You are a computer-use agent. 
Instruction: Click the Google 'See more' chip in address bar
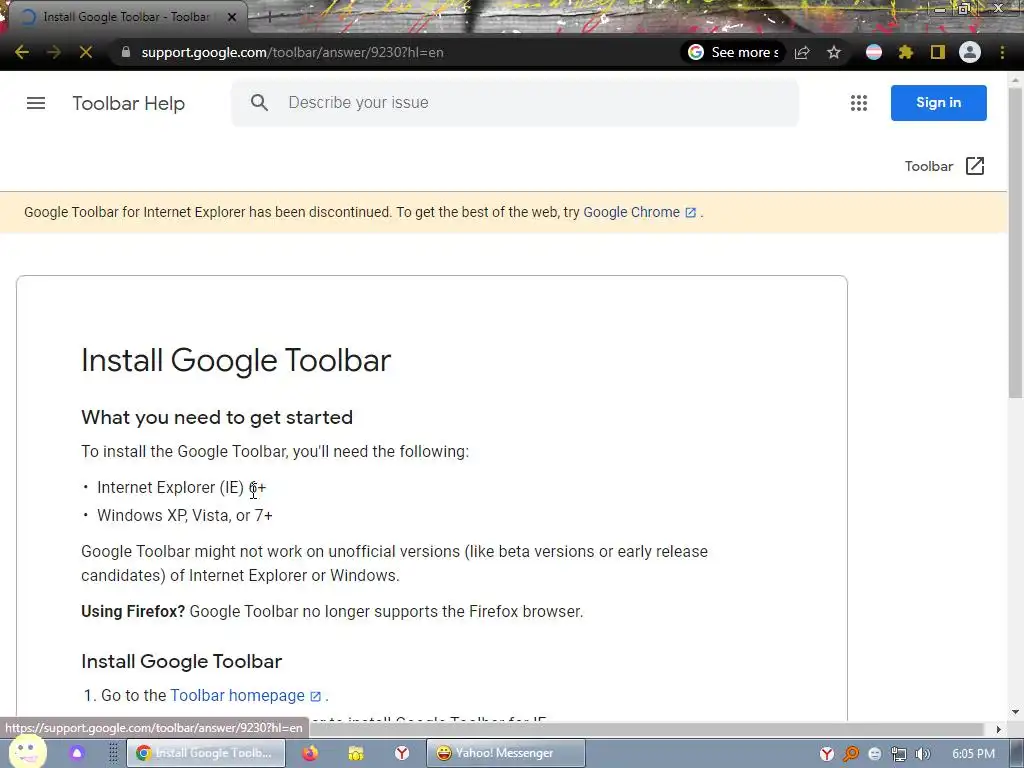point(733,52)
